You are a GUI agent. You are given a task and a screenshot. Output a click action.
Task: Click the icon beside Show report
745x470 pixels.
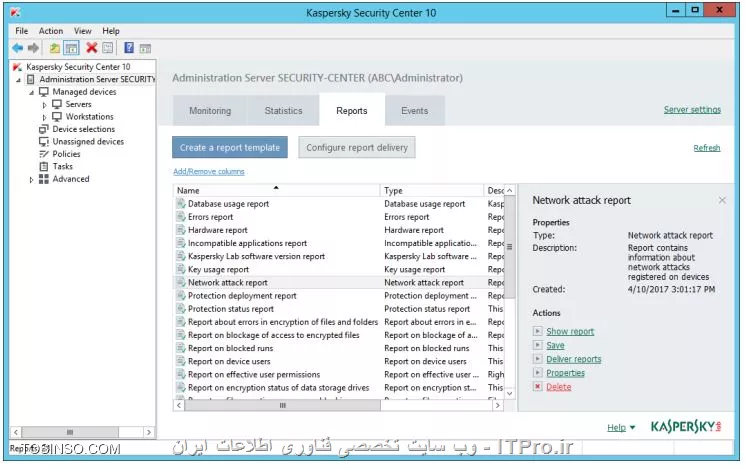point(537,331)
